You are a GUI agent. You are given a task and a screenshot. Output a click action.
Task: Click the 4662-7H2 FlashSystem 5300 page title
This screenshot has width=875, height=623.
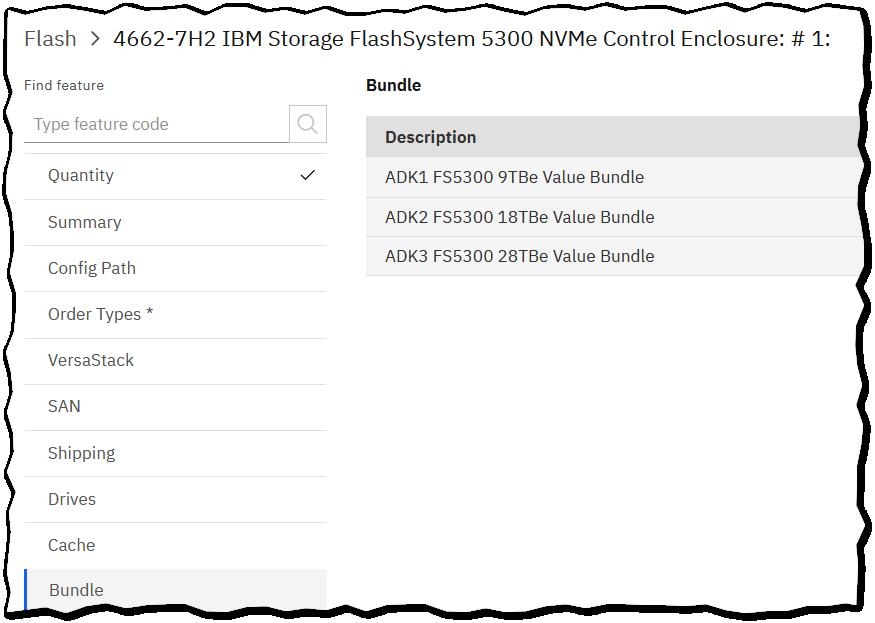(471, 39)
